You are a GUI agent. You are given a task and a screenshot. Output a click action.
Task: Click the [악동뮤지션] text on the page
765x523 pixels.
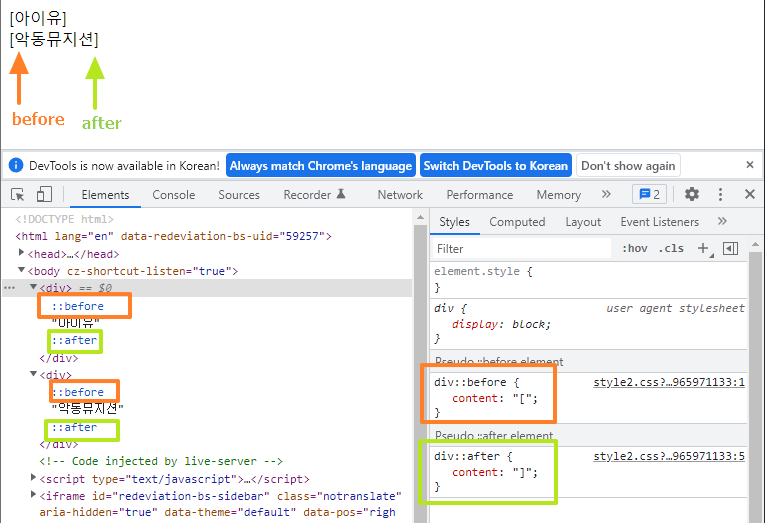click(54, 39)
